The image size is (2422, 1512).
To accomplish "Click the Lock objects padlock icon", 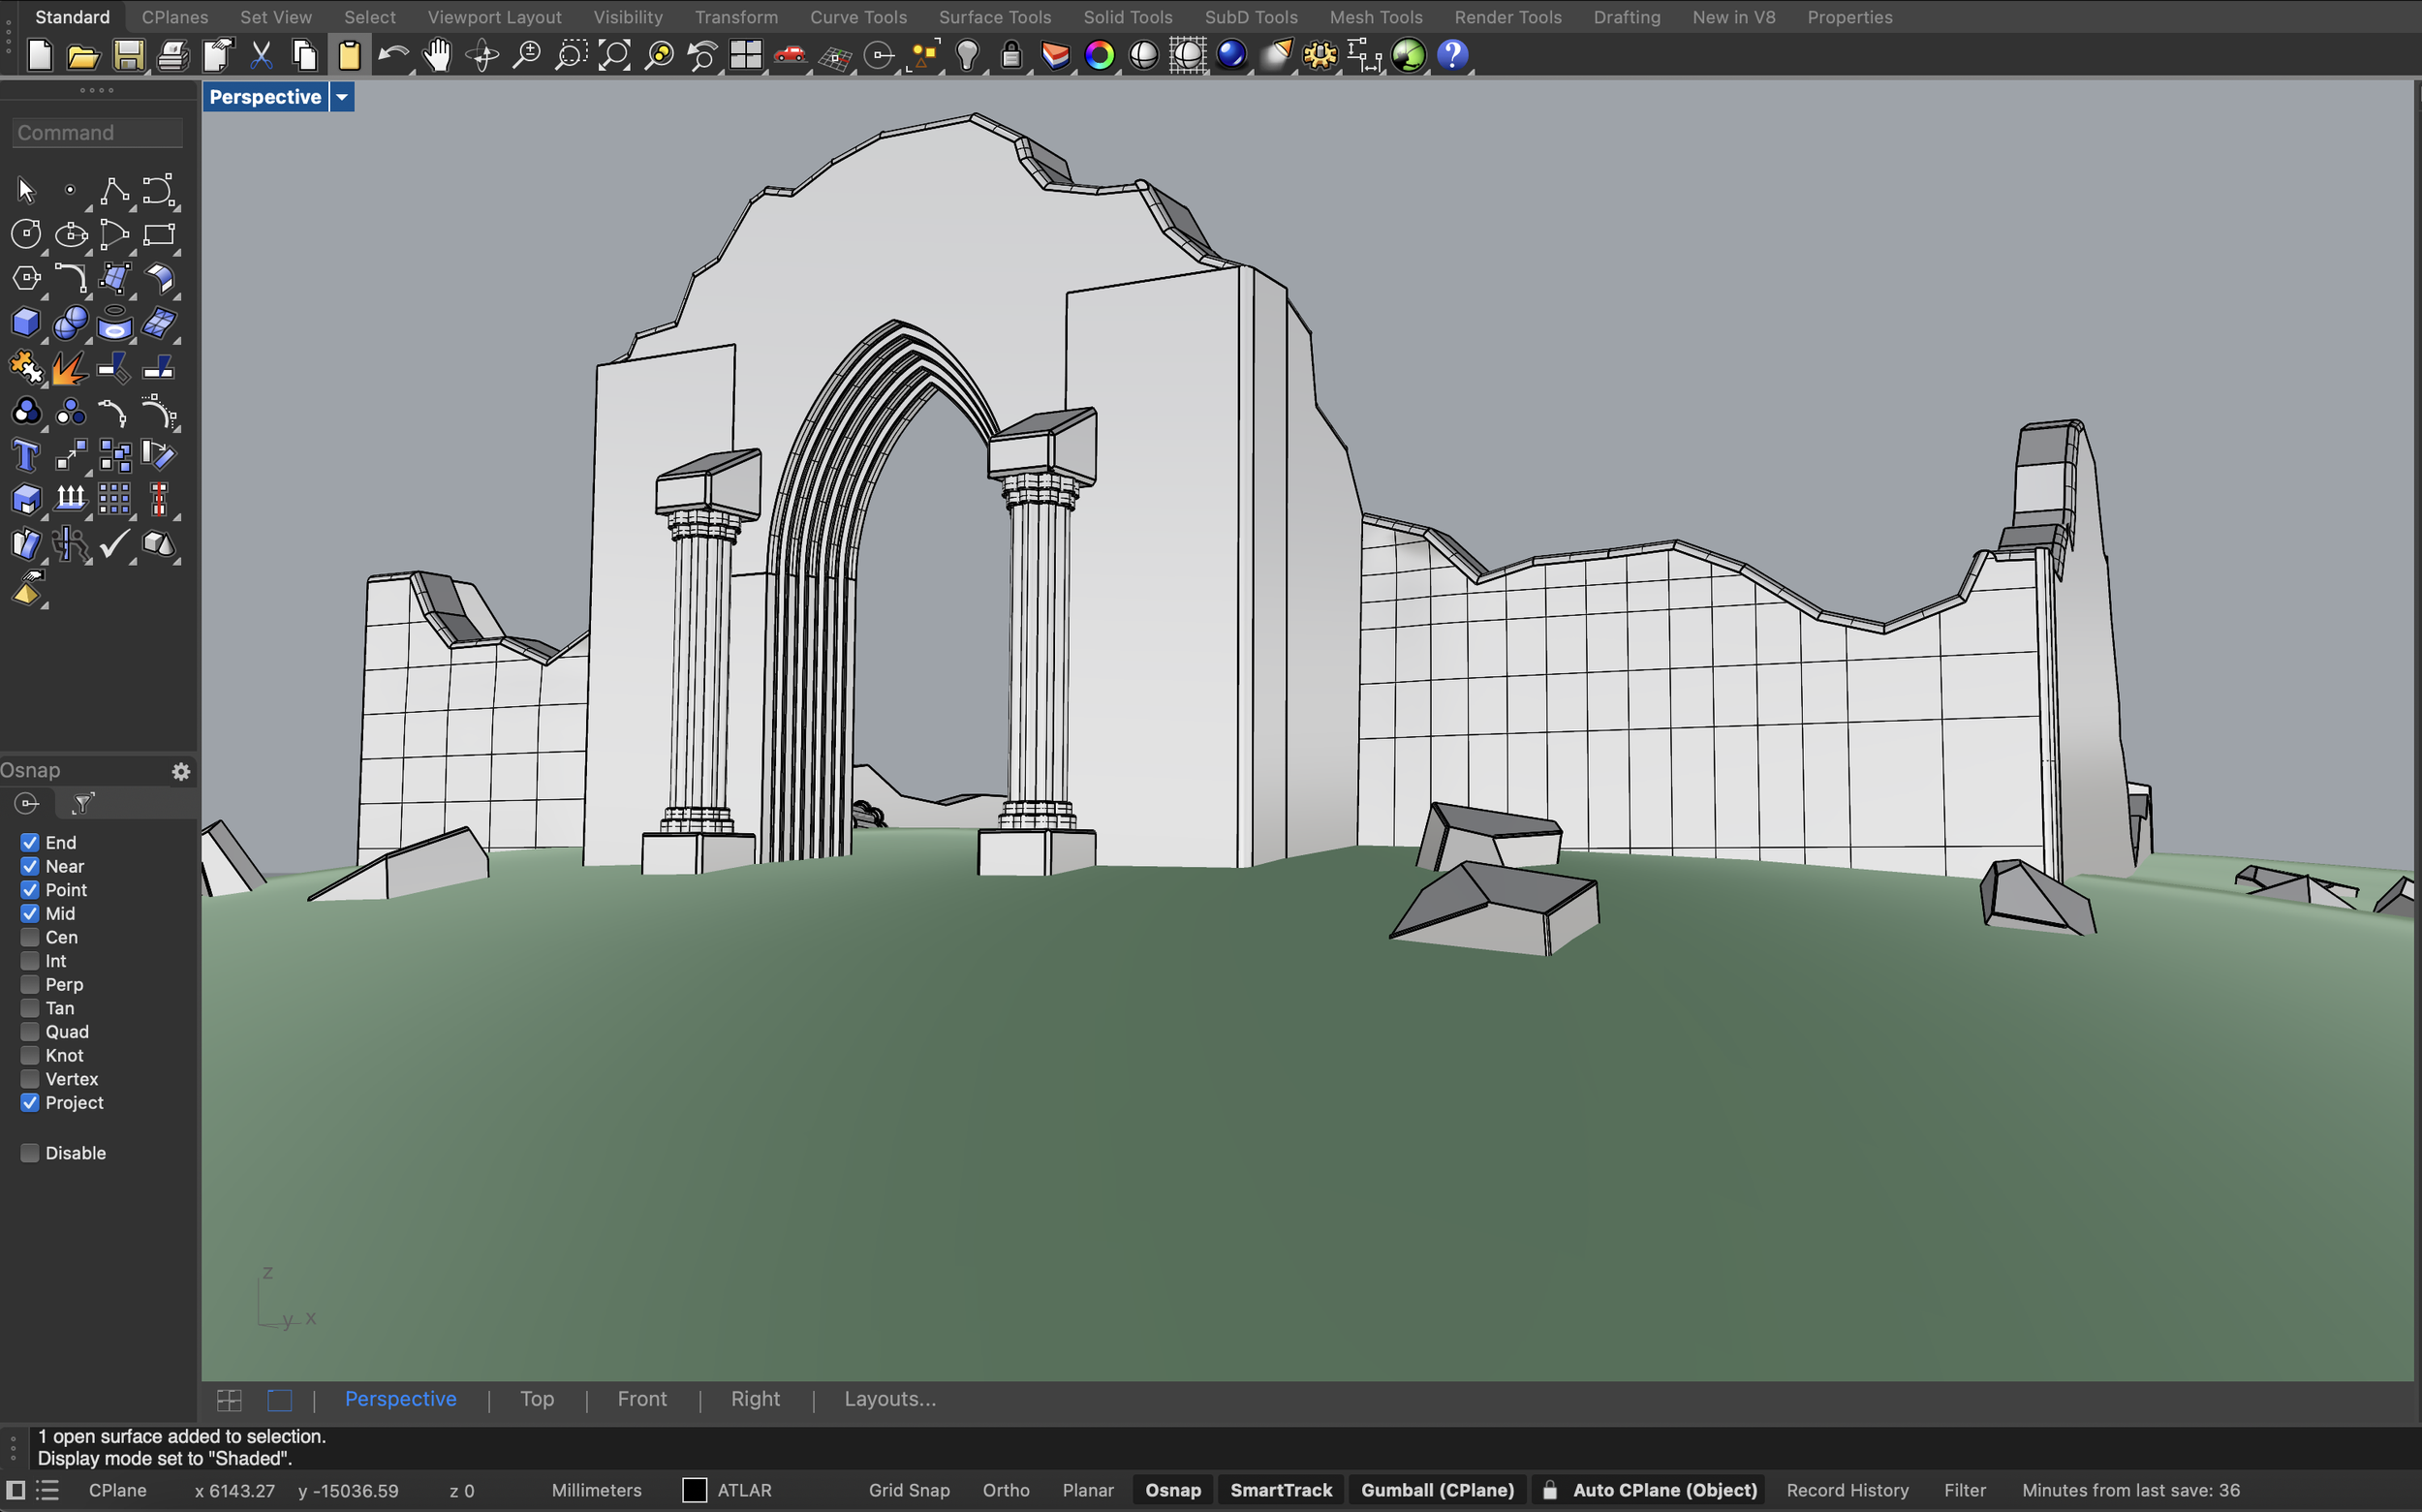I will coord(1011,55).
